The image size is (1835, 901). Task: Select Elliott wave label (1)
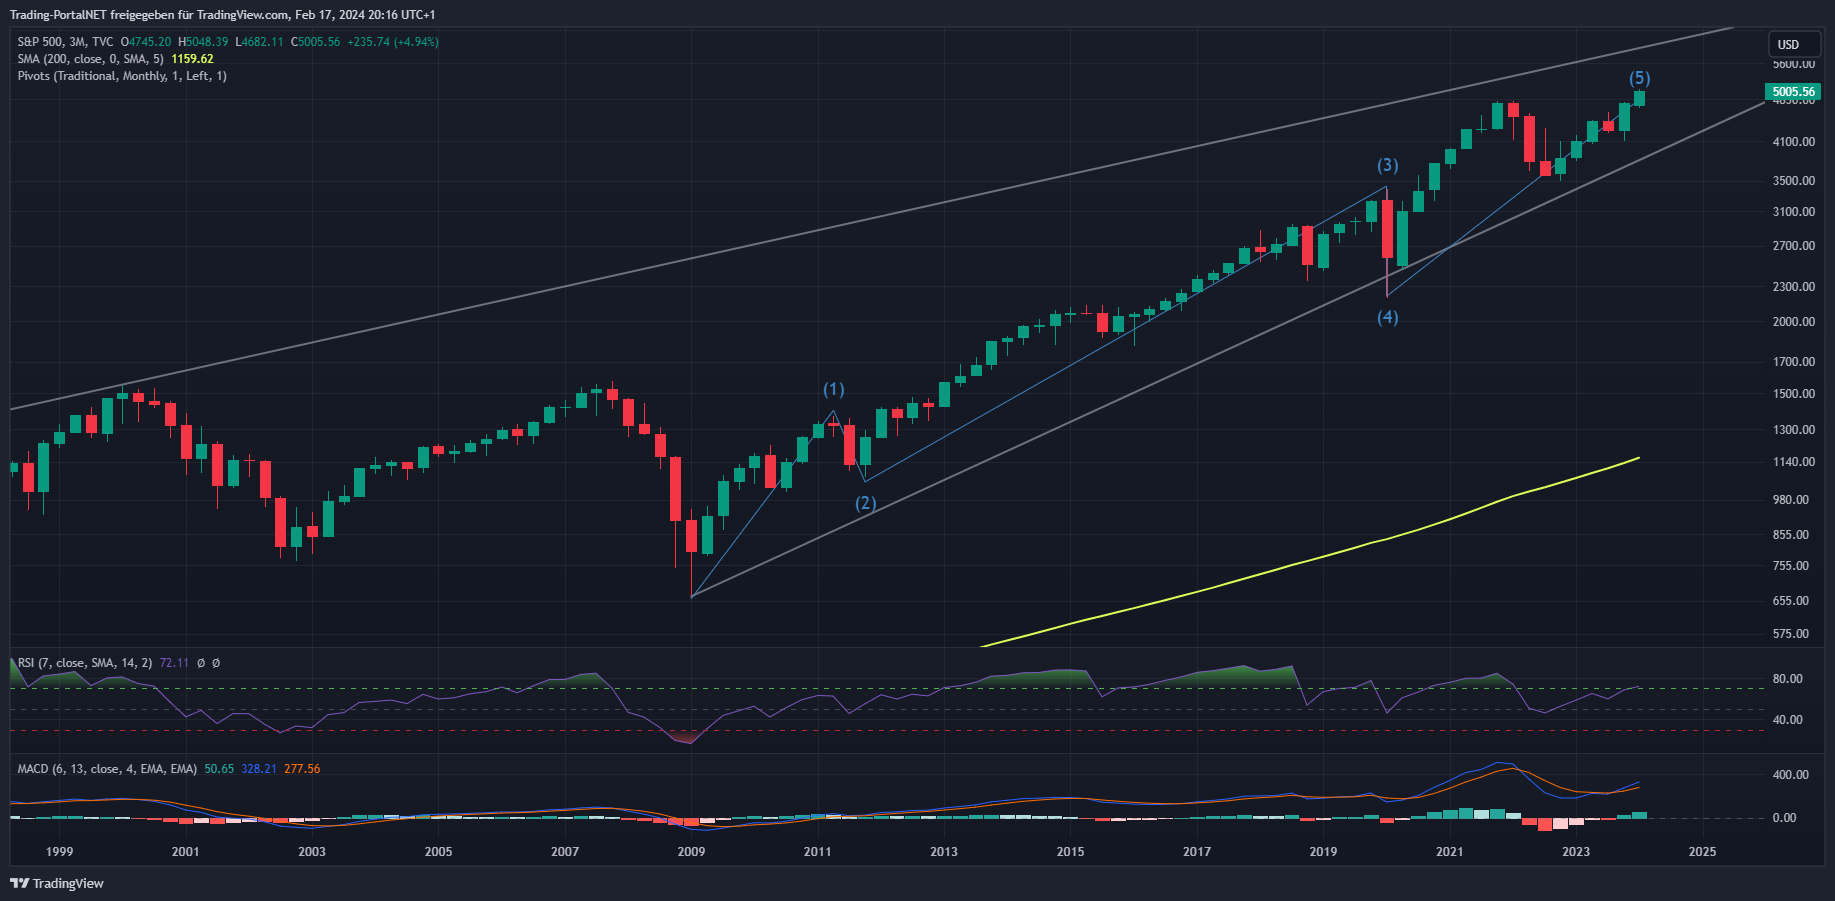pyautogui.click(x=833, y=389)
